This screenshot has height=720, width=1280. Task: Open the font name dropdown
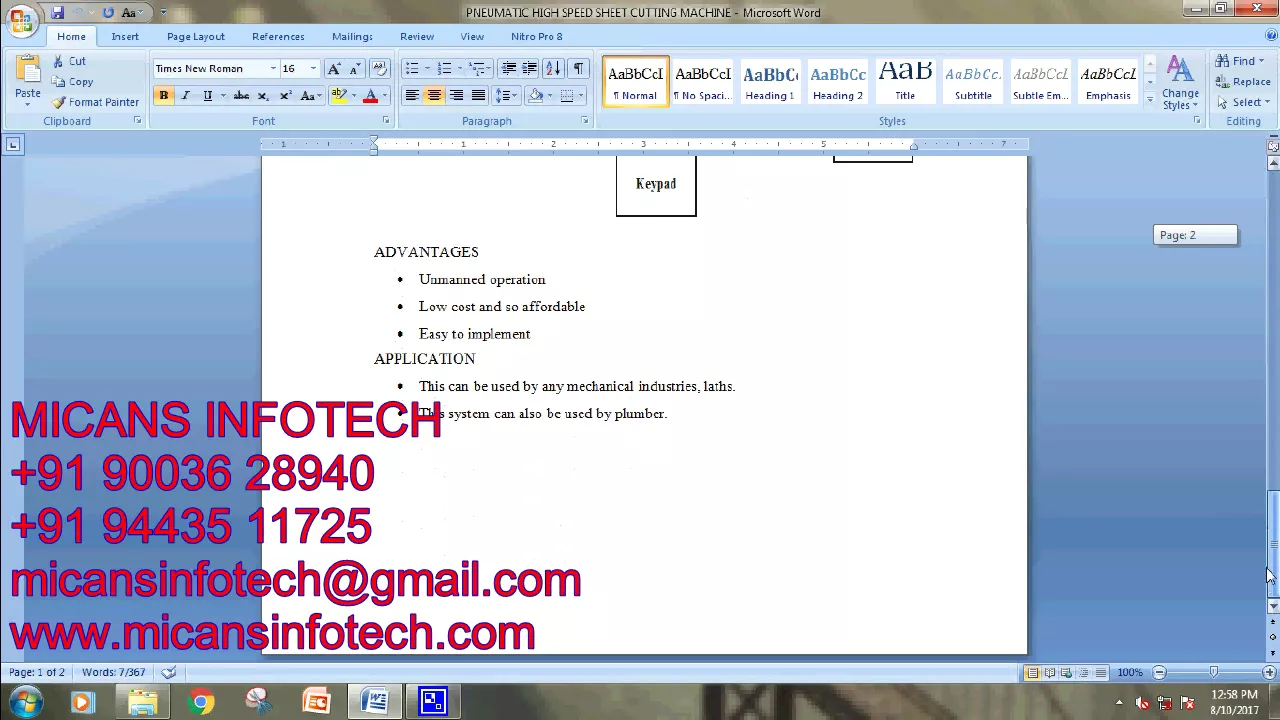[x=272, y=69]
